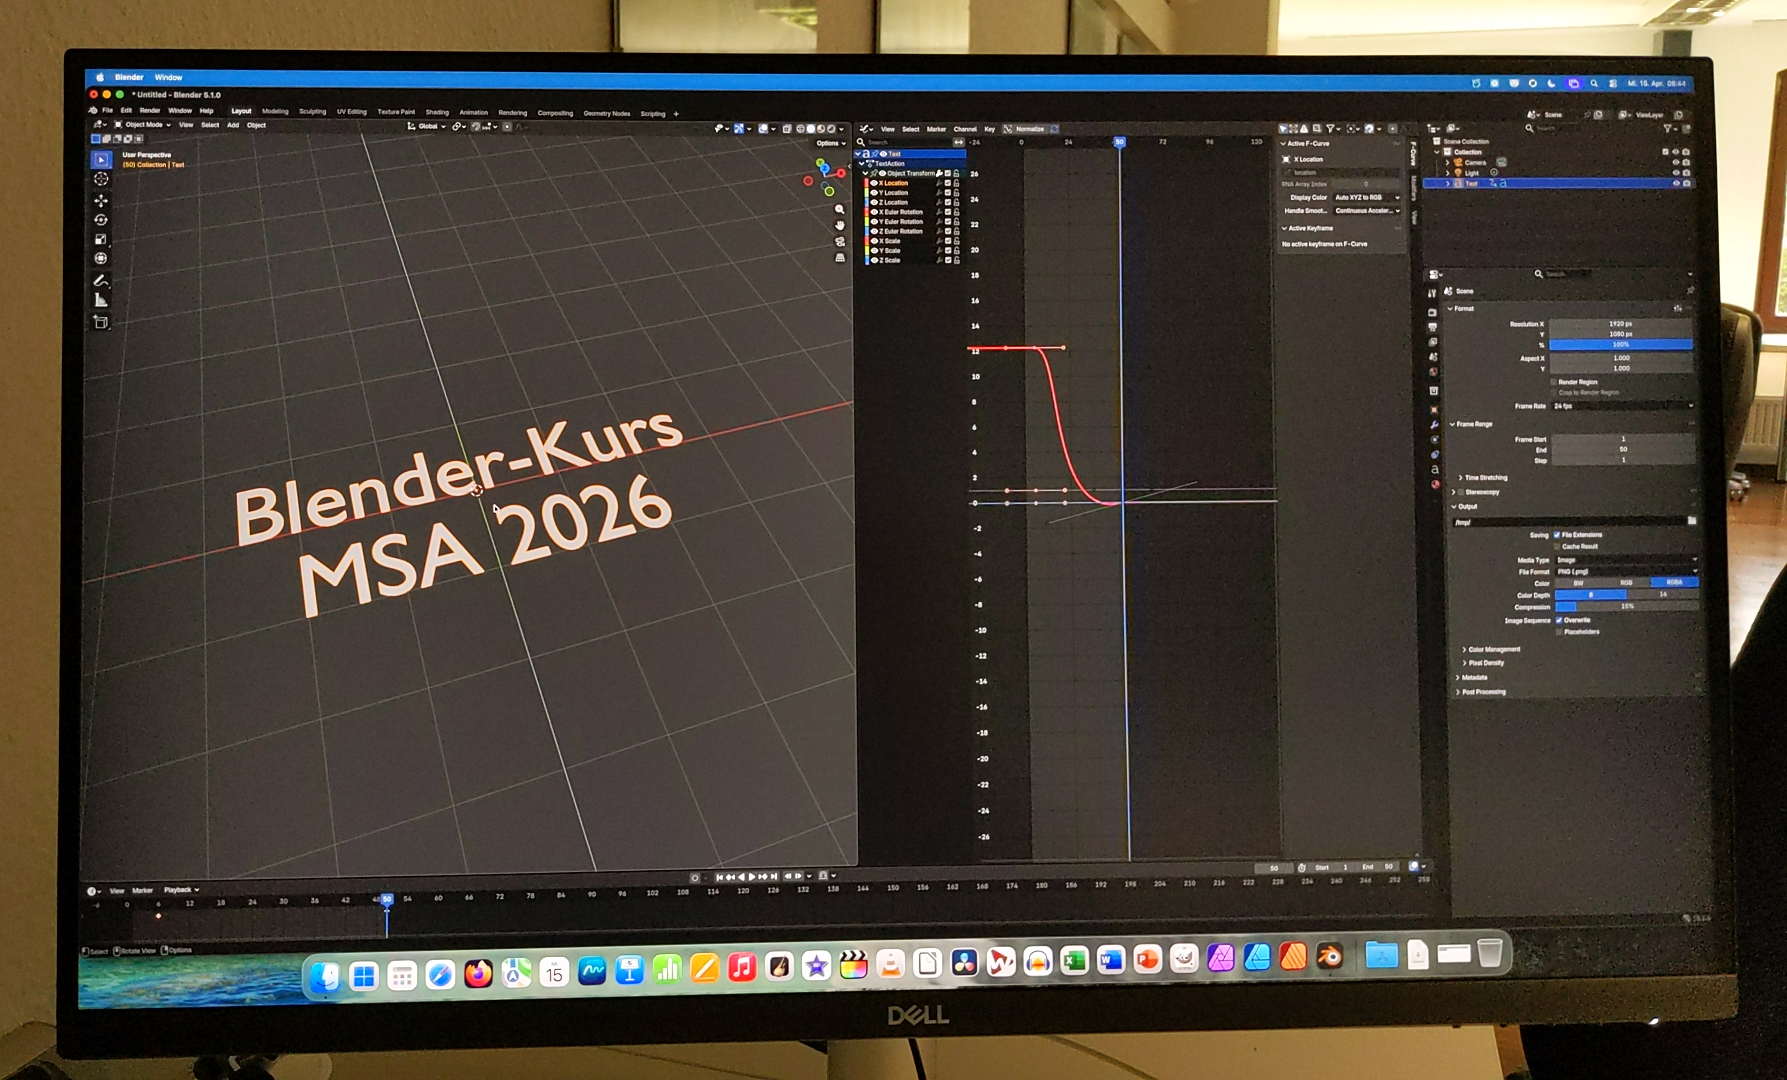Toggle camera view icon in viewport

(840, 241)
